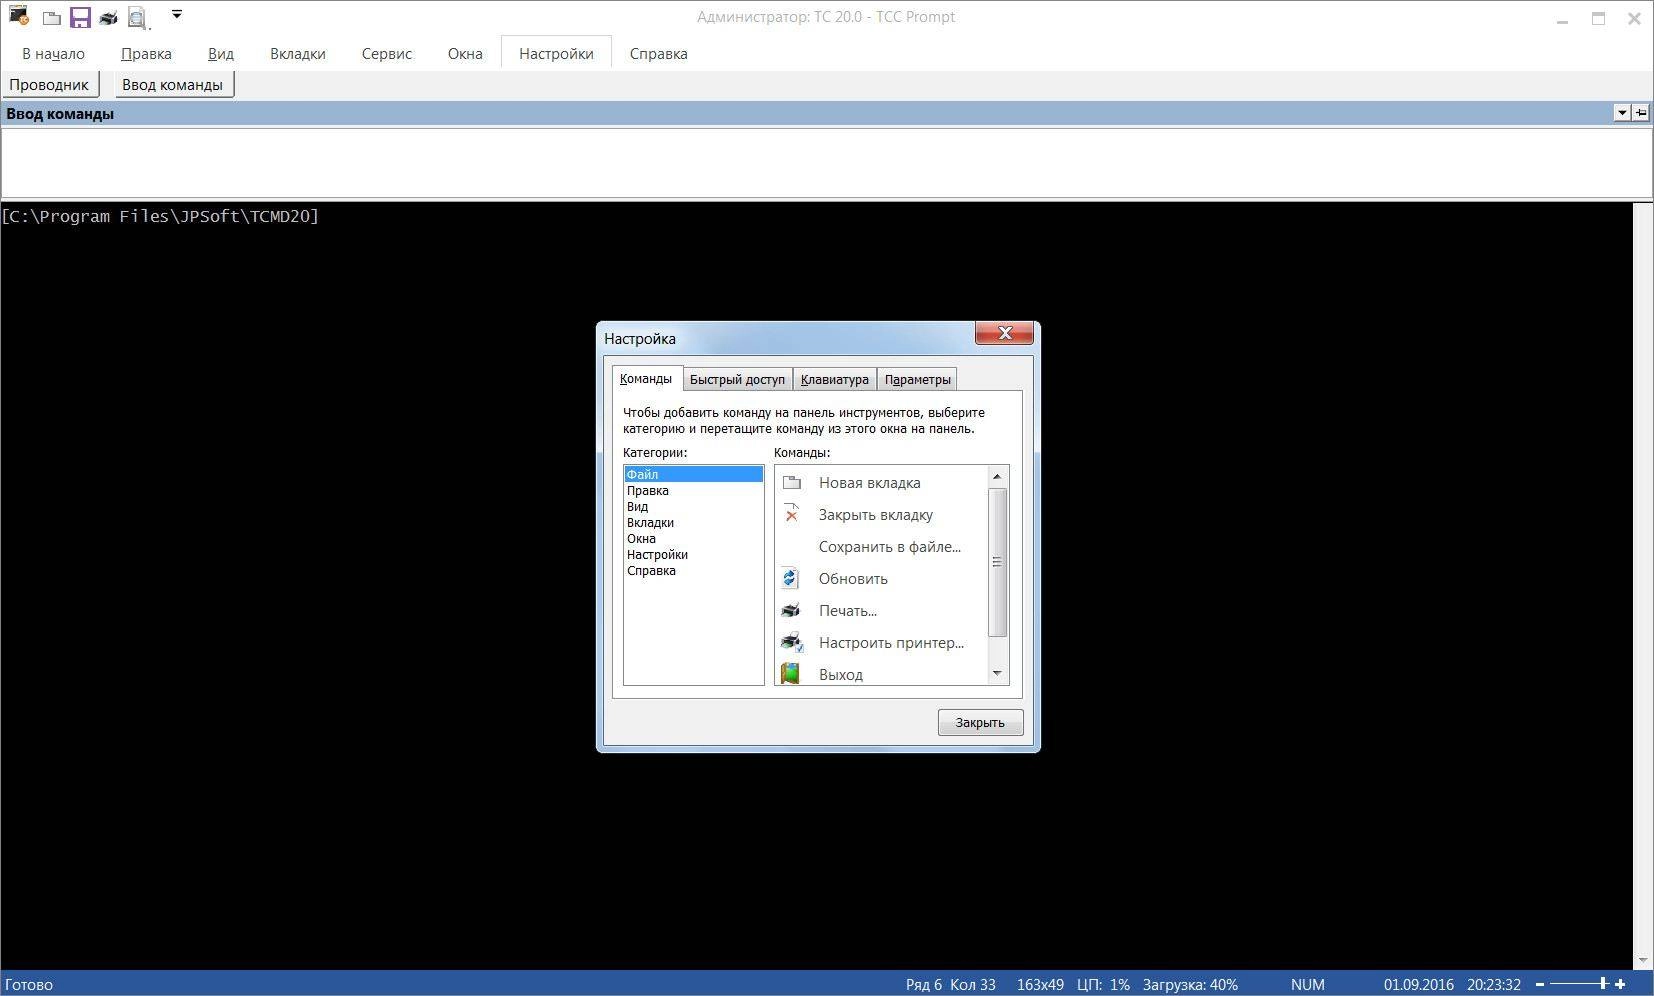Click the zoom in plus in the status bar
The image size is (1654, 996).
tap(1620, 984)
